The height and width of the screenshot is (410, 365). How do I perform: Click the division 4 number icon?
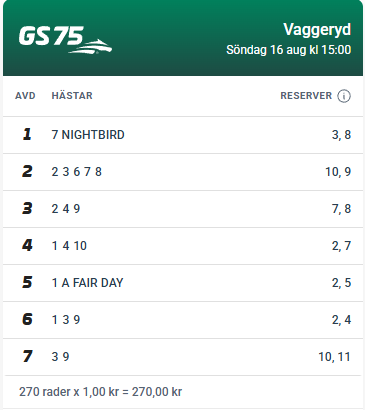pos(27,245)
